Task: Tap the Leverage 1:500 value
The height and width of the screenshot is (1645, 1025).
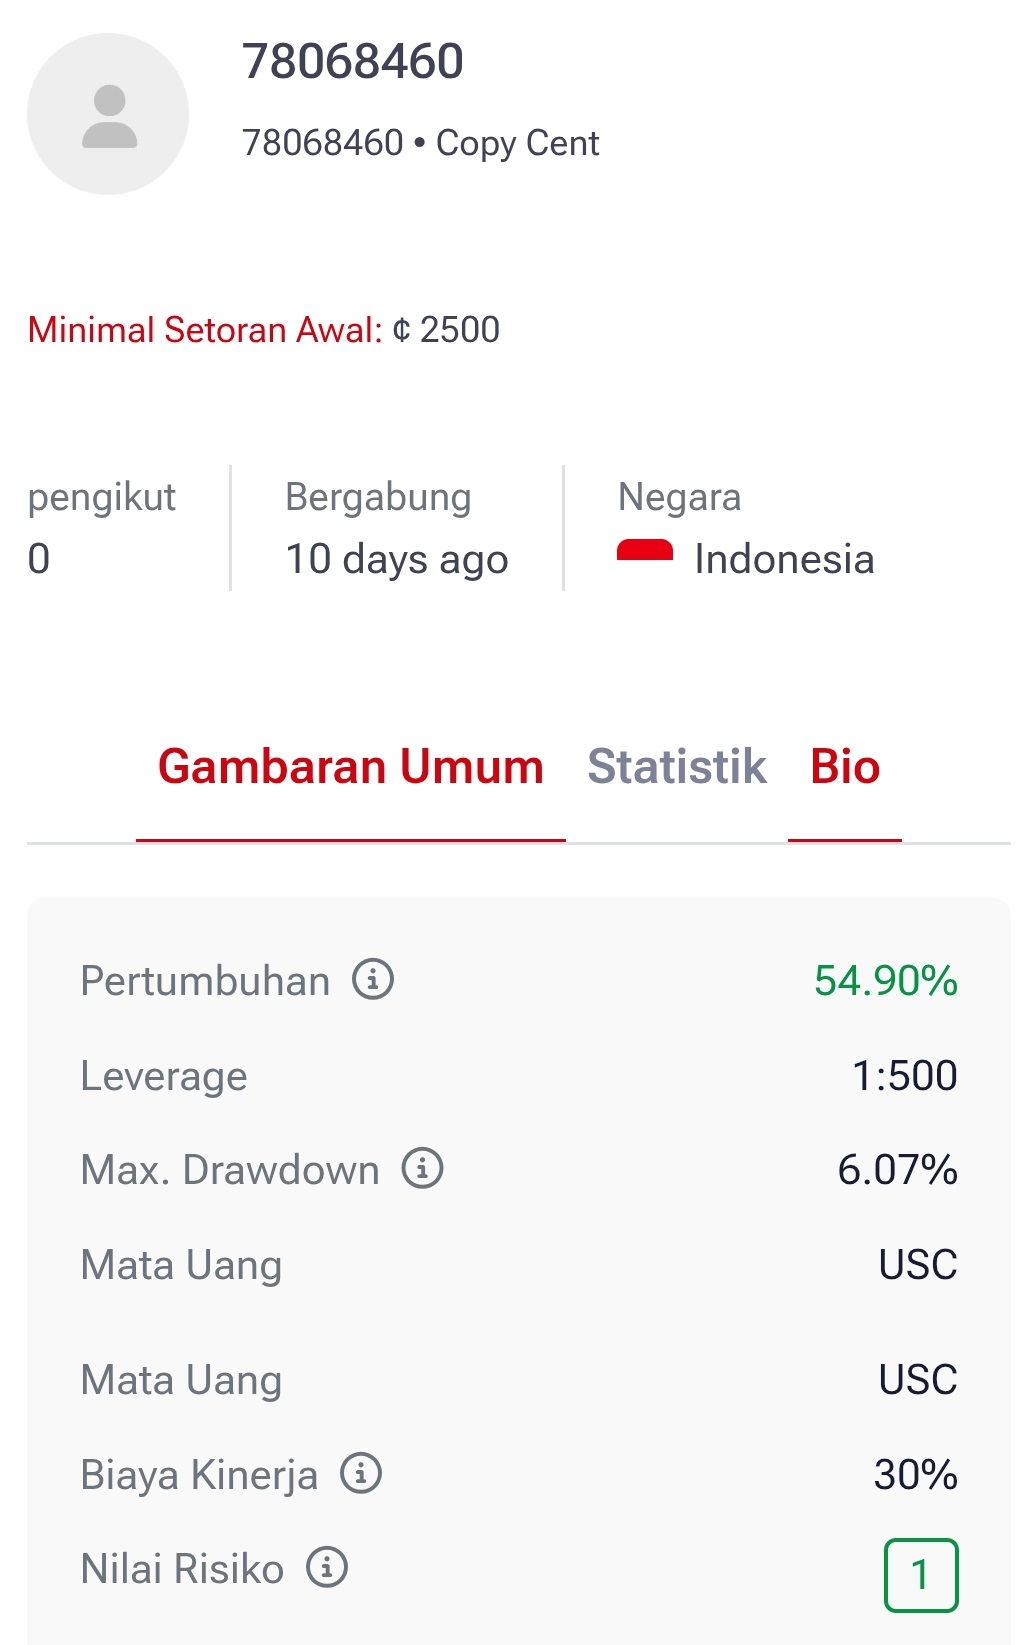Action: 904,1076
